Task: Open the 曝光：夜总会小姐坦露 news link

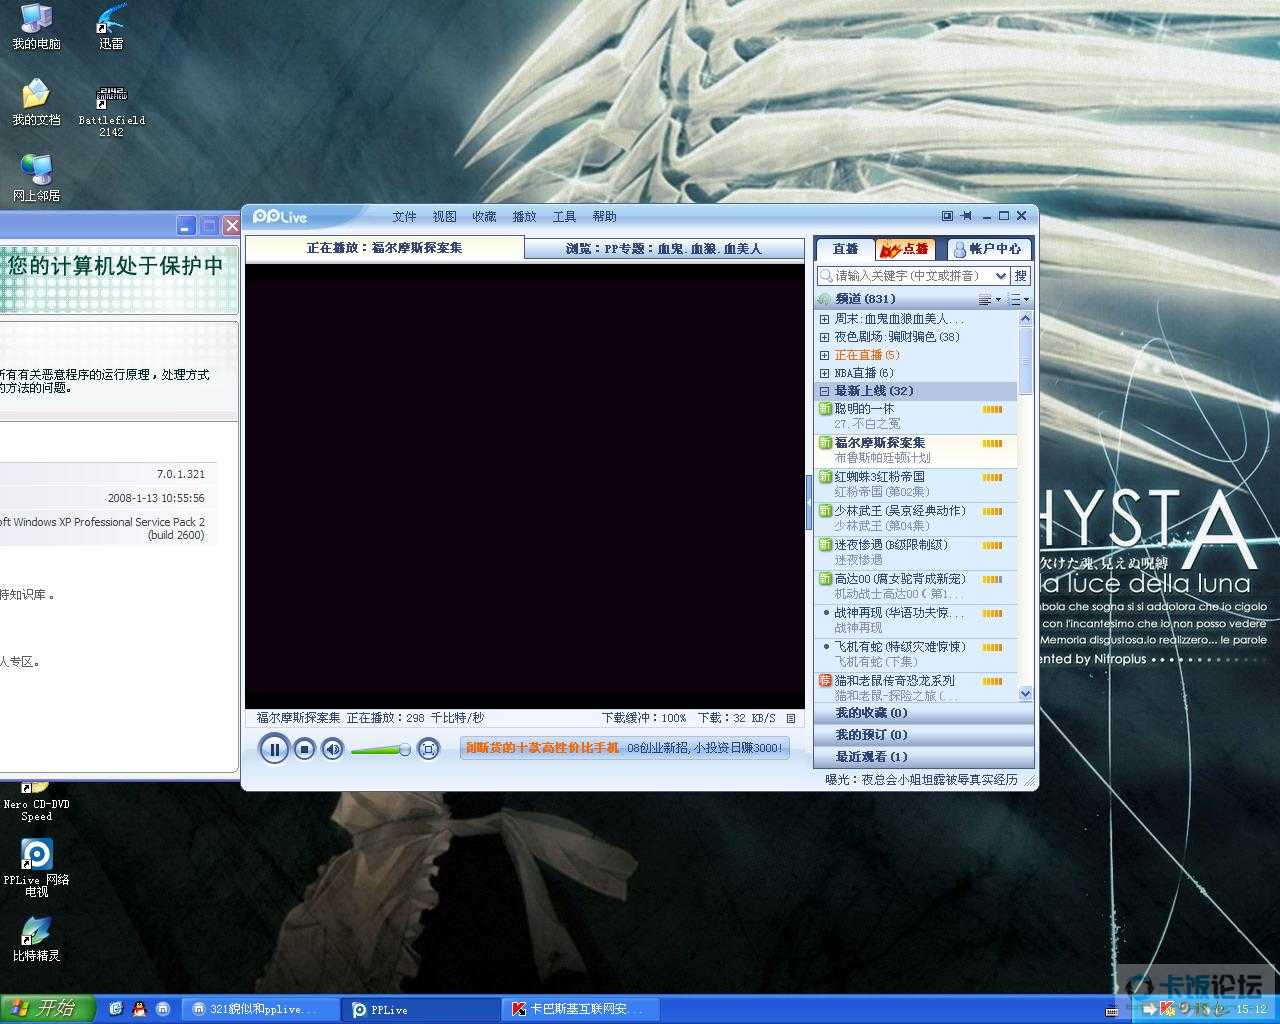Action: pyautogui.click(x=921, y=779)
